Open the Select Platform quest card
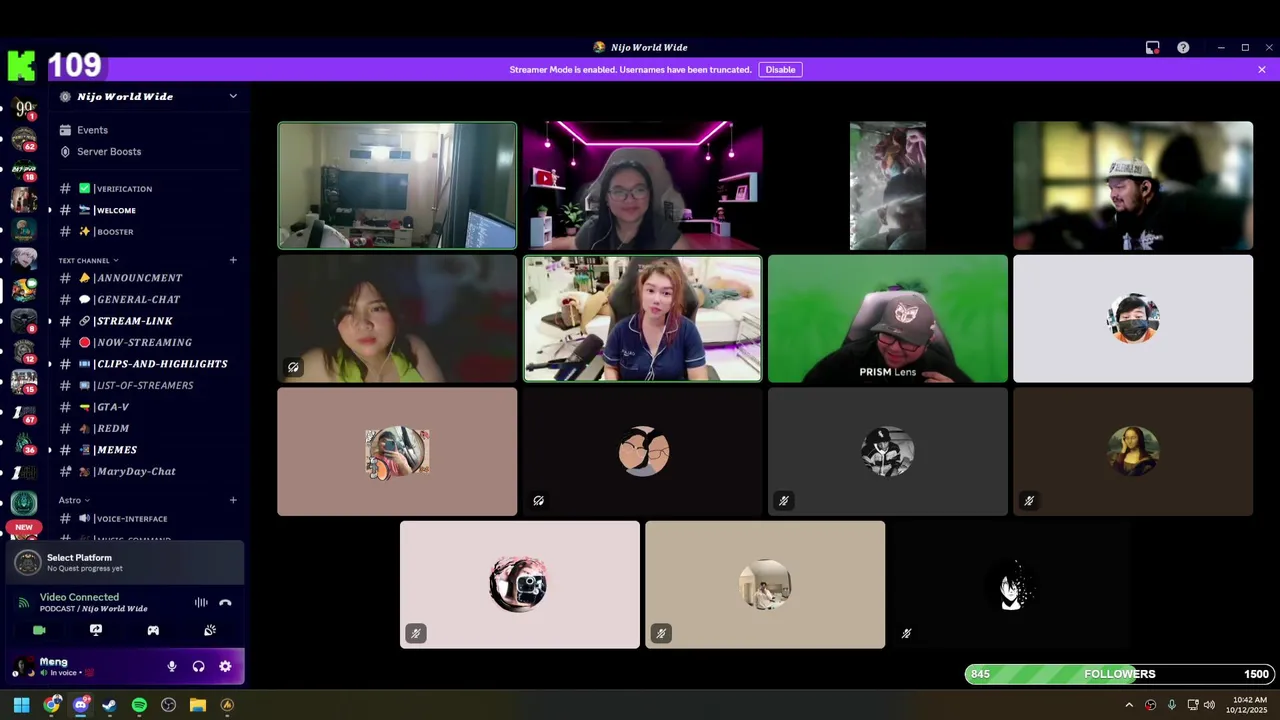 127,563
